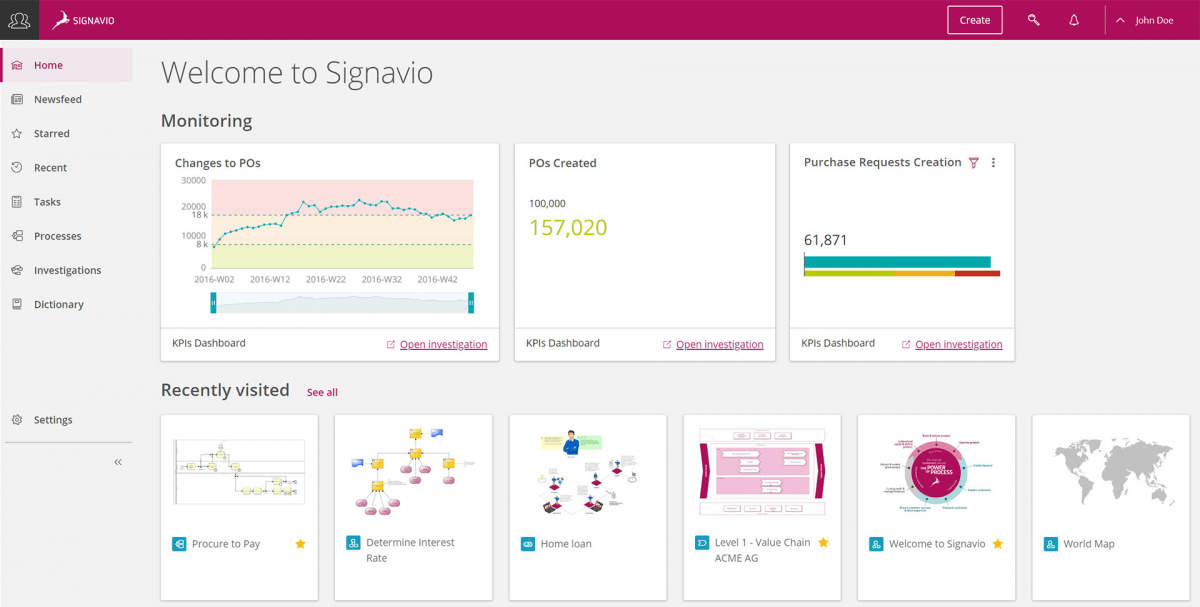Unstar the Procure to Pay diagram
The height and width of the screenshot is (607, 1200).
300,544
